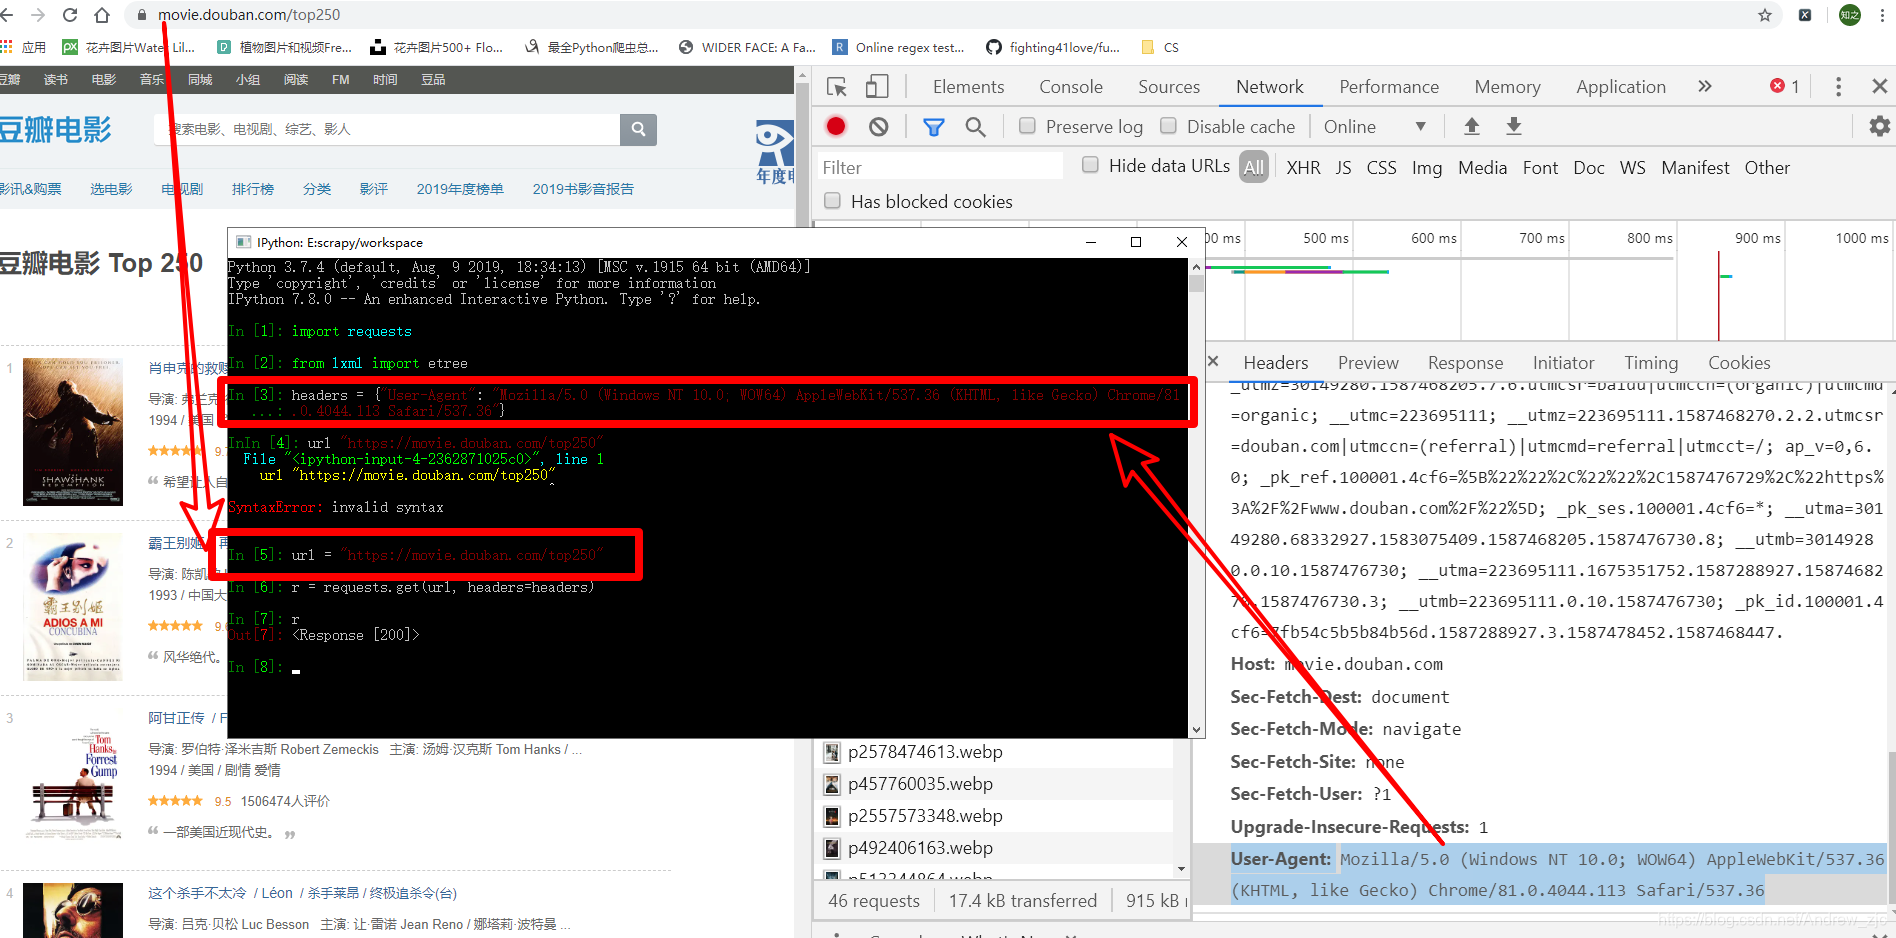Click request list scrollbar down arrow
Viewport: 1896px width, 938px height.
point(1181,869)
